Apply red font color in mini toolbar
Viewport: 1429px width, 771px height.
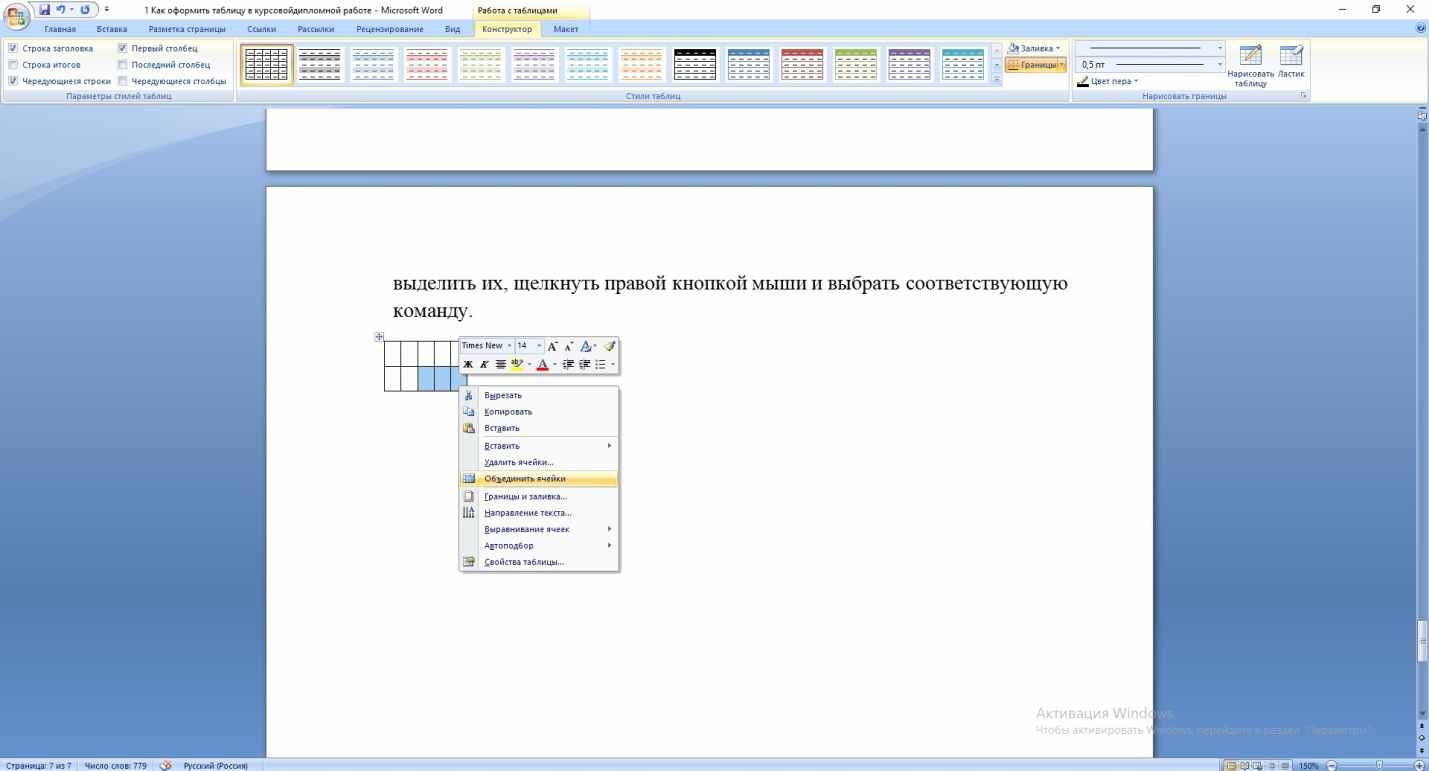[542, 365]
